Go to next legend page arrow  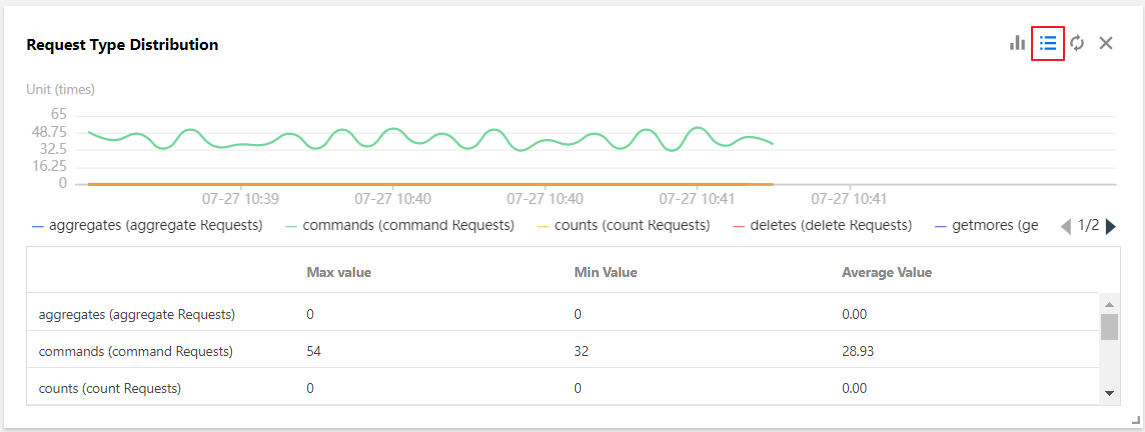[1111, 226]
